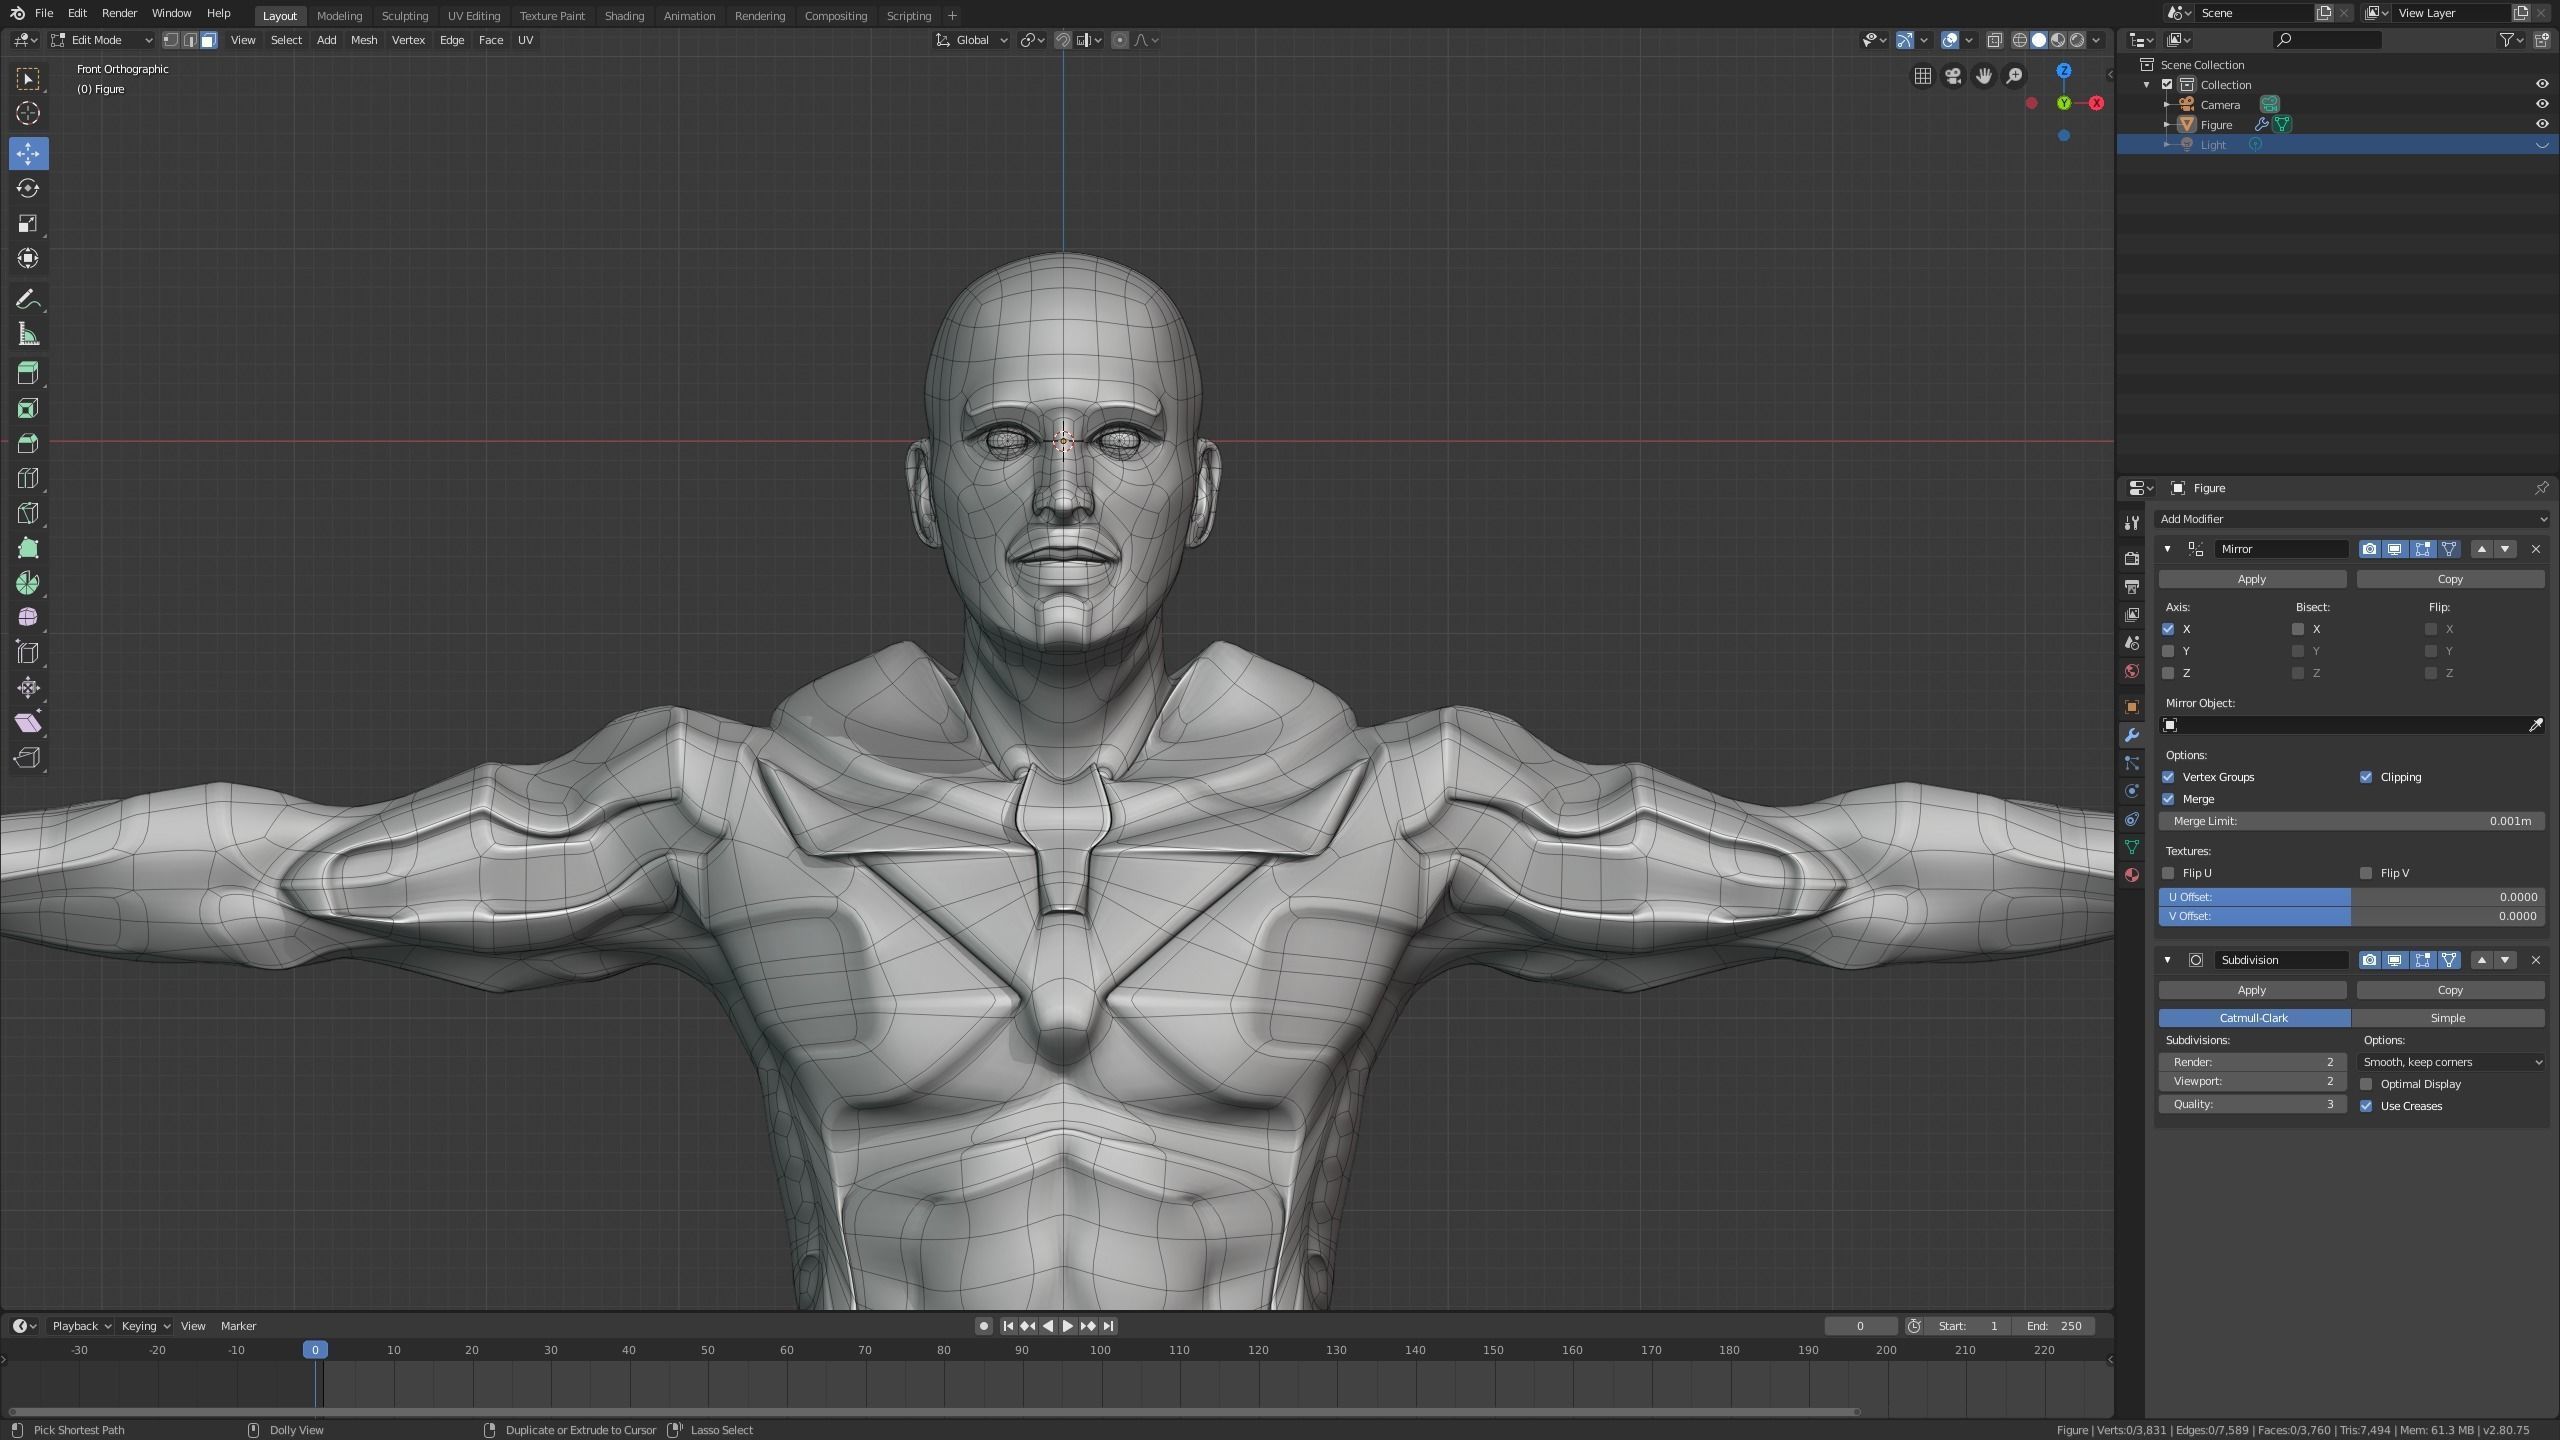Viewport: 2560px width, 1440px height.
Task: Disable Use Creases in Subdivision options
Action: click(x=2367, y=1106)
